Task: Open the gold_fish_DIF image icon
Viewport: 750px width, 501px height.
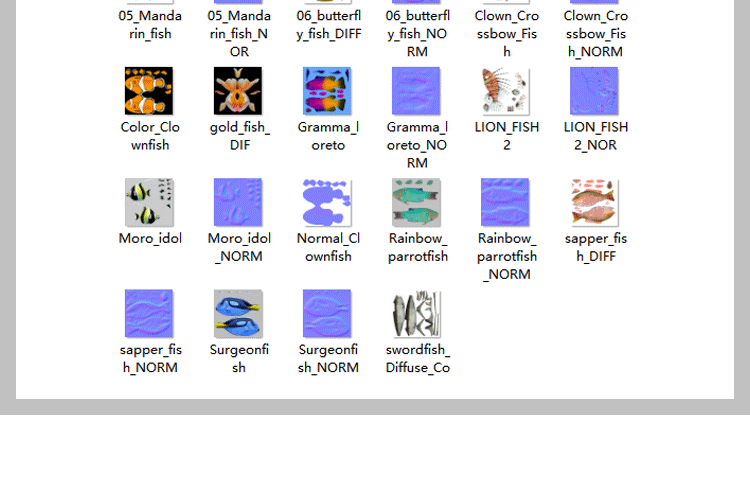Action: tap(238, 91)
